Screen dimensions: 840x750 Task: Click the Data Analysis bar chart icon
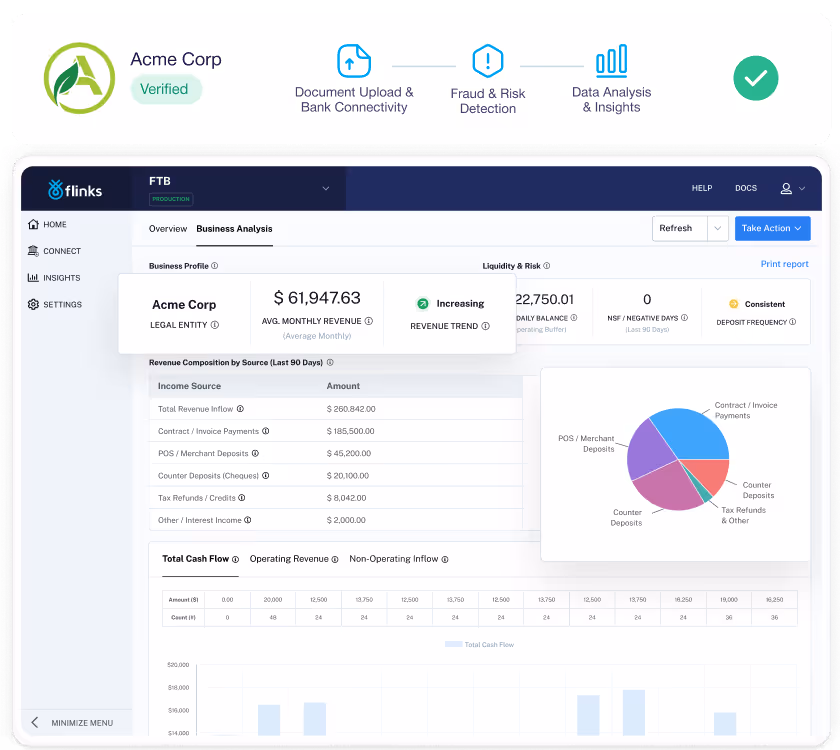point(611,60)
